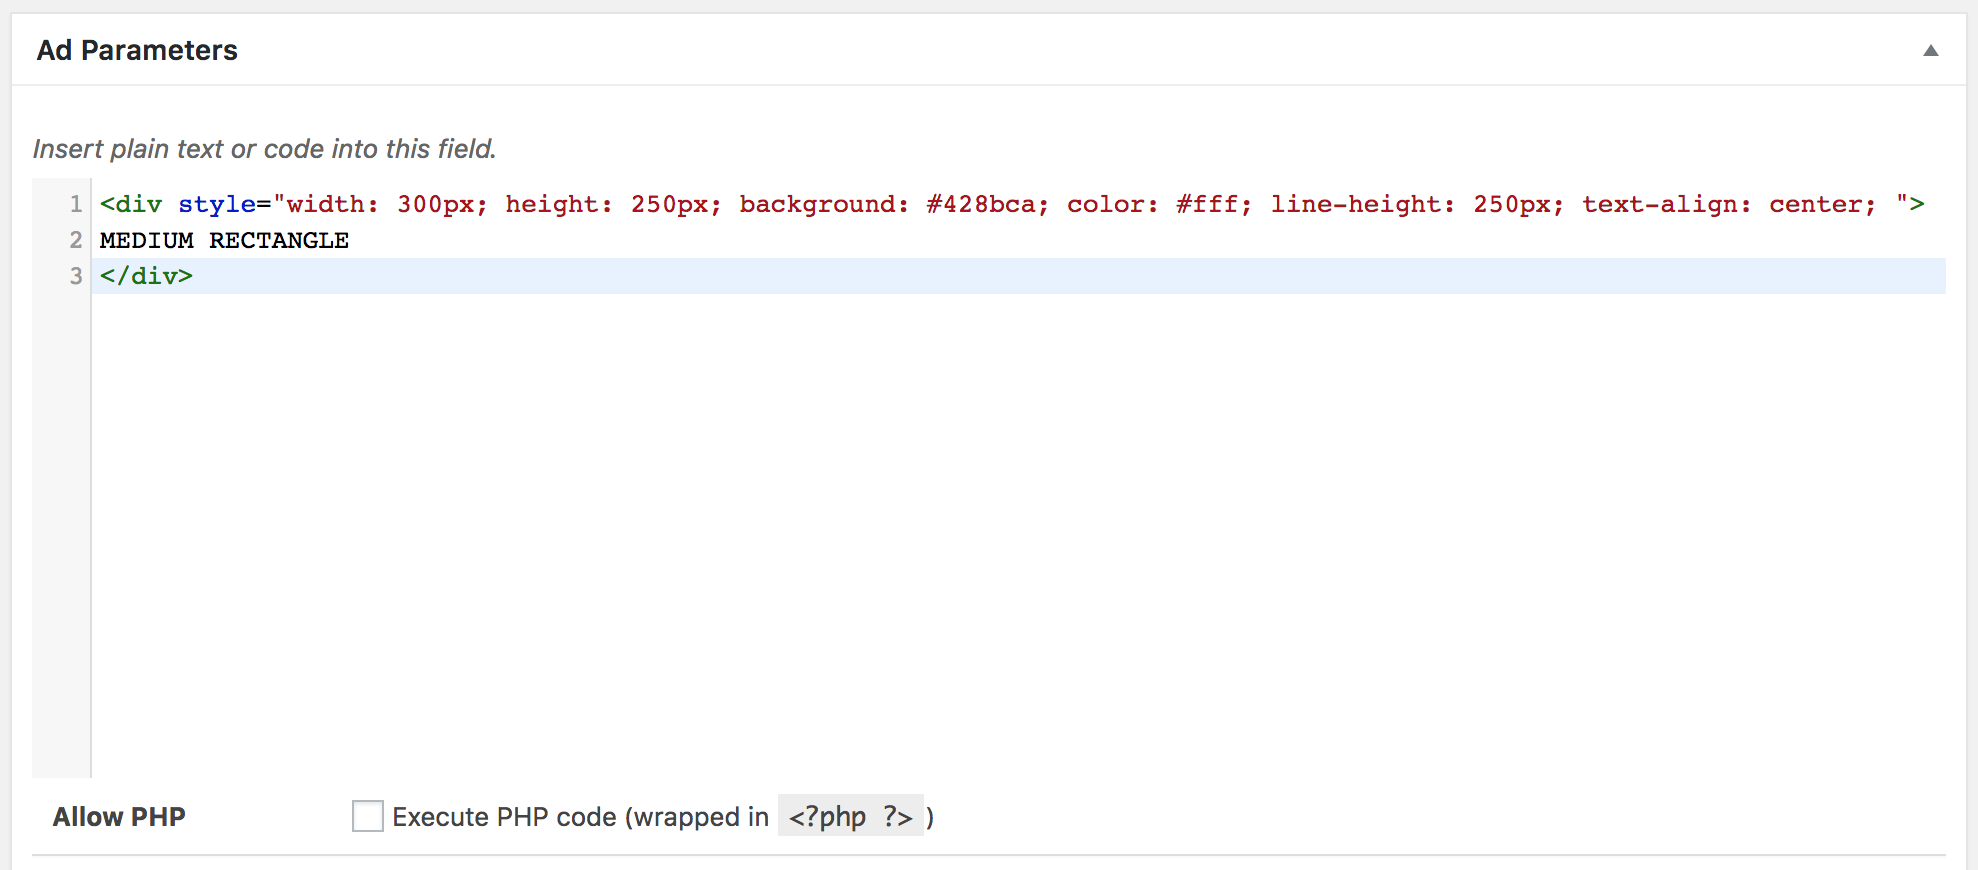Screen dimensions: 1978x870
Task: Click the closing </div> tag on line 3
Action: click(x=146, y=276)
